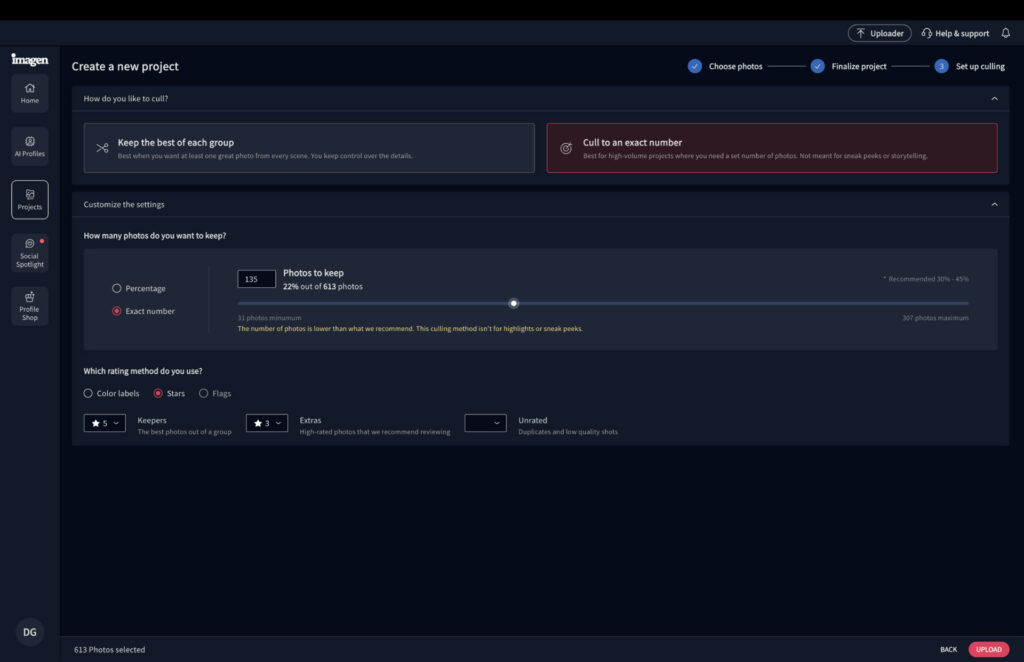Select Color labels rating method
Viewport: 1024px width, 662px height.
tap(88, 393)
